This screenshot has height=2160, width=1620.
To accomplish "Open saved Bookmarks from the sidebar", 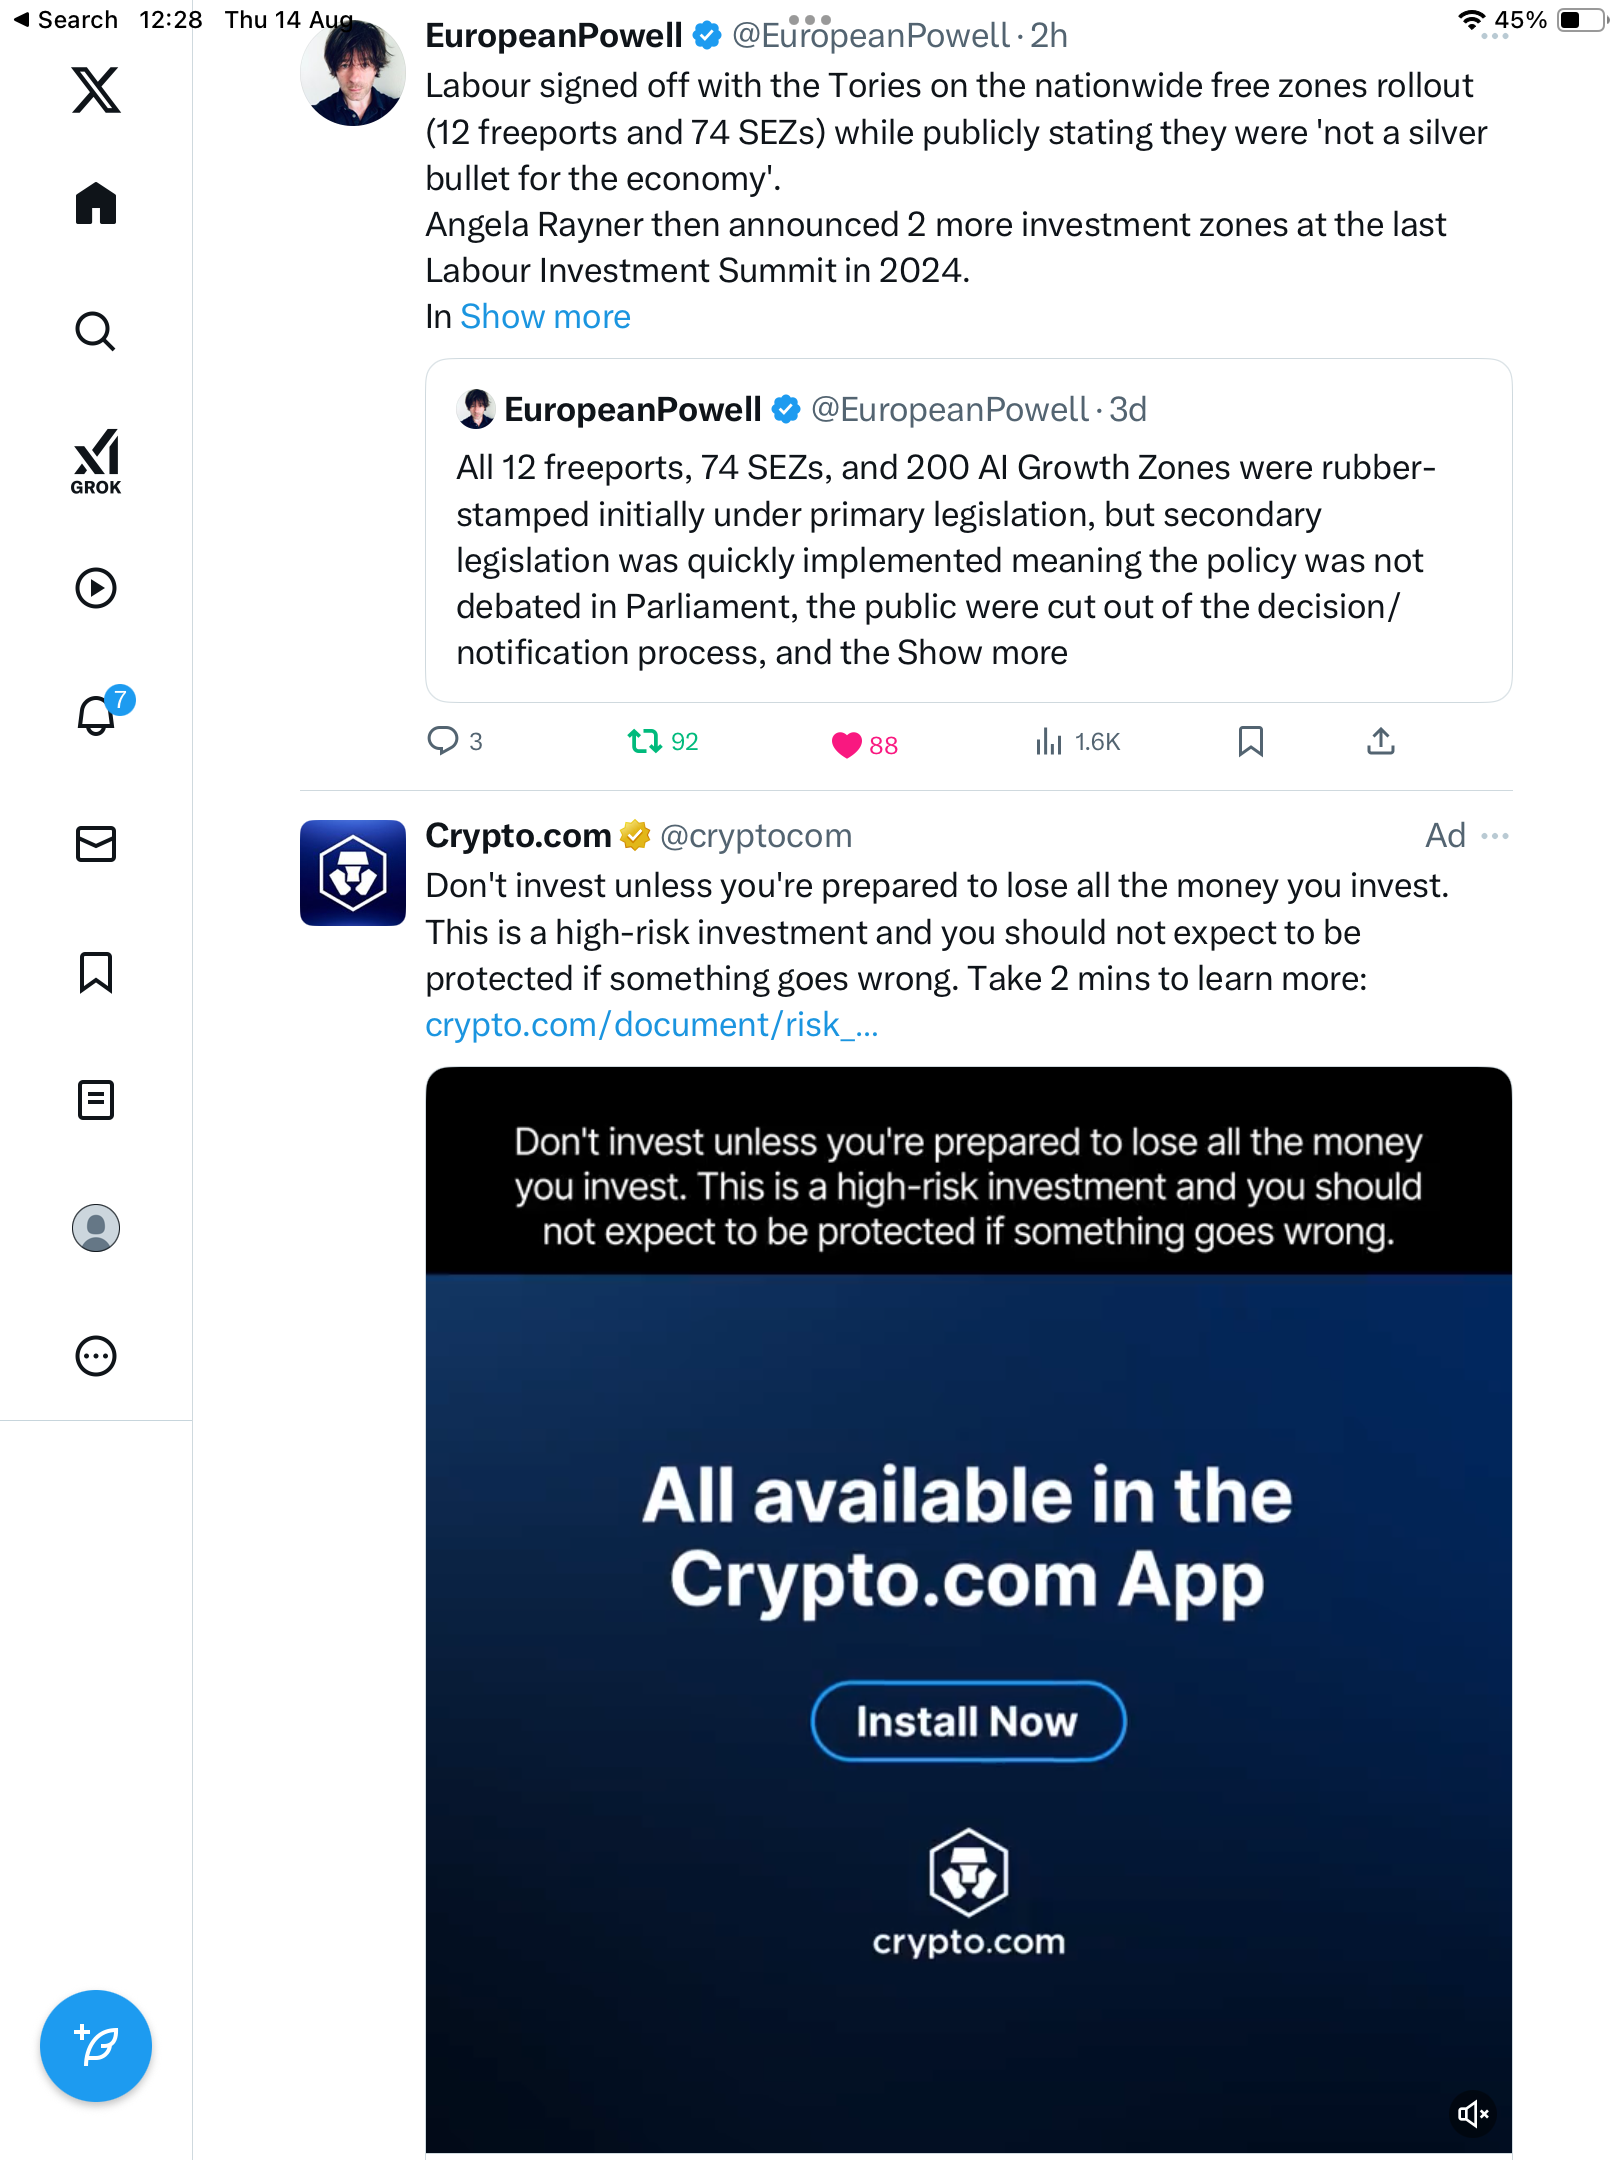I will 96,972.
